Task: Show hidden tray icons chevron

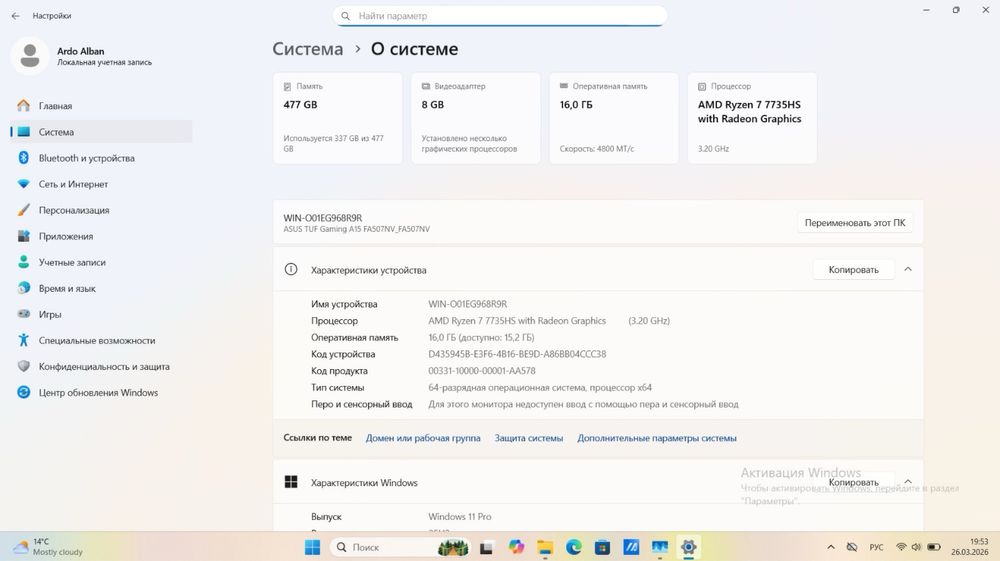Action: coord(830,547)
